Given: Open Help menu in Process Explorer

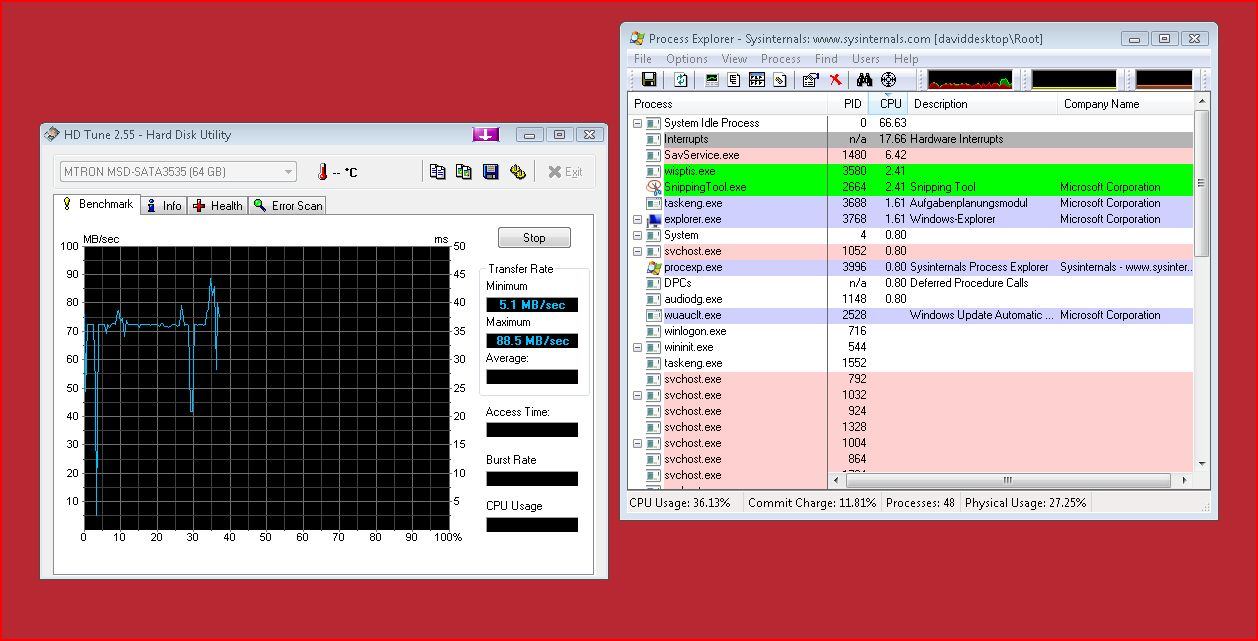Looking at the screenshot, I should (x=906, y=59).
